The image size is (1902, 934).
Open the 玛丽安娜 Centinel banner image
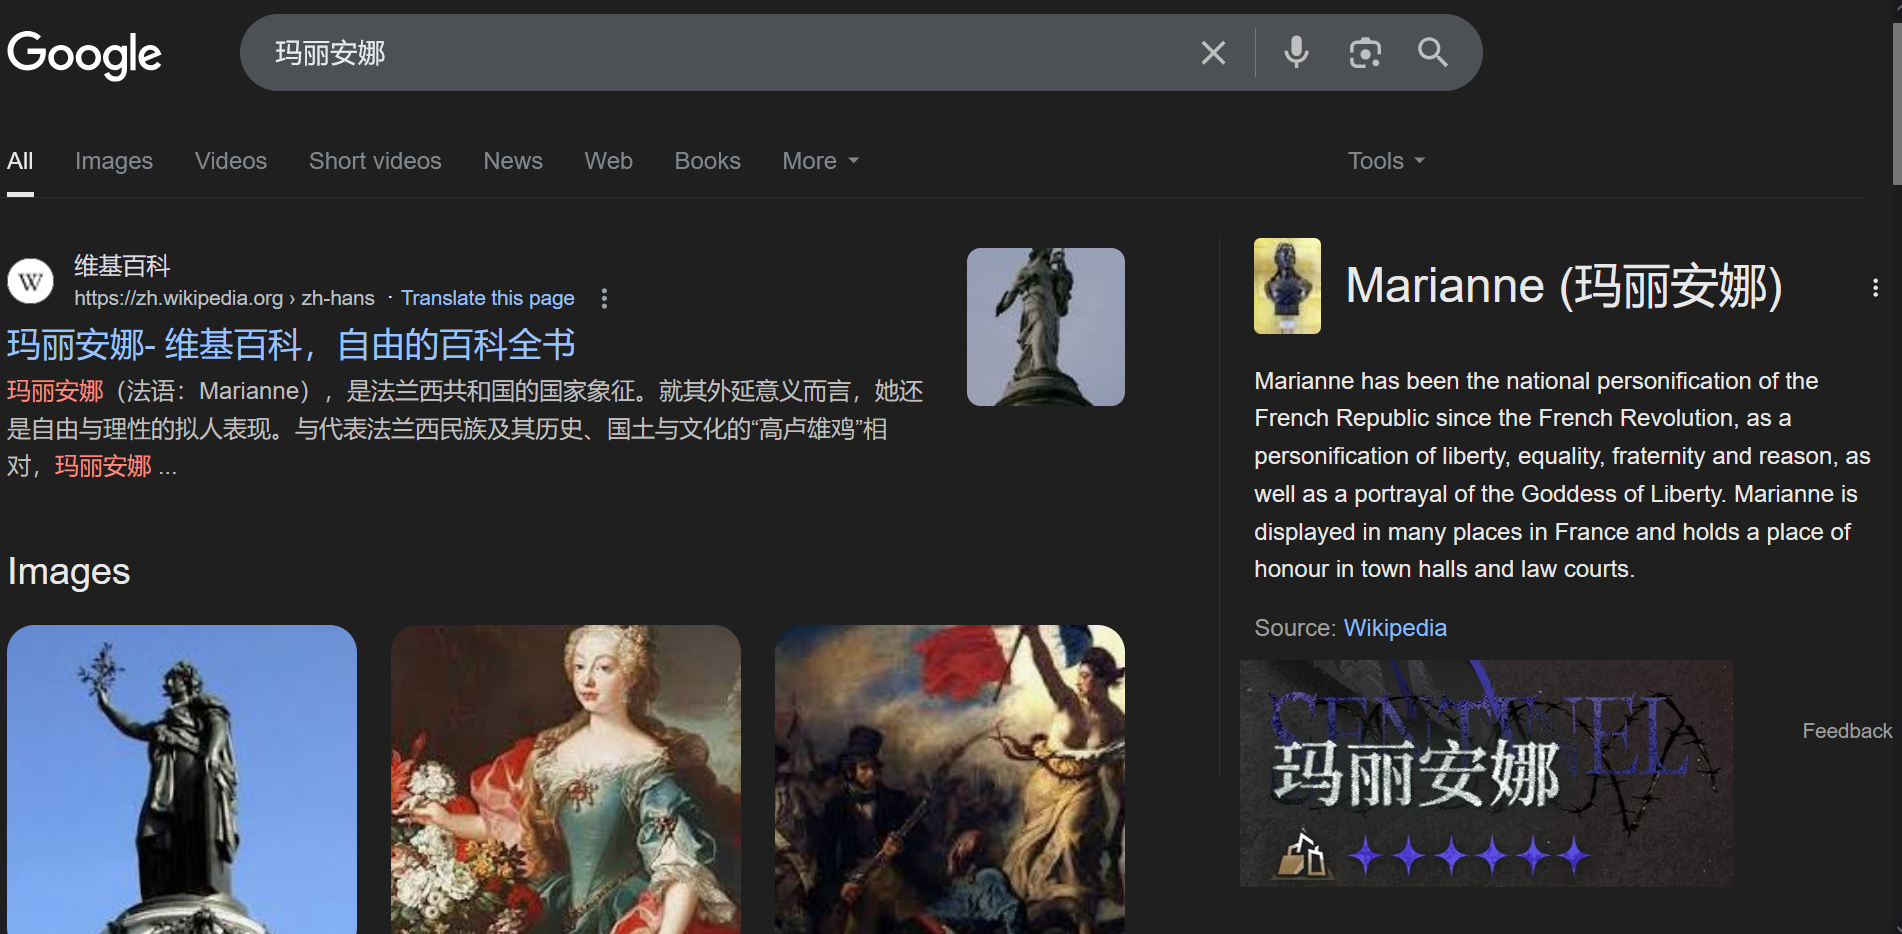(1486, 773)
